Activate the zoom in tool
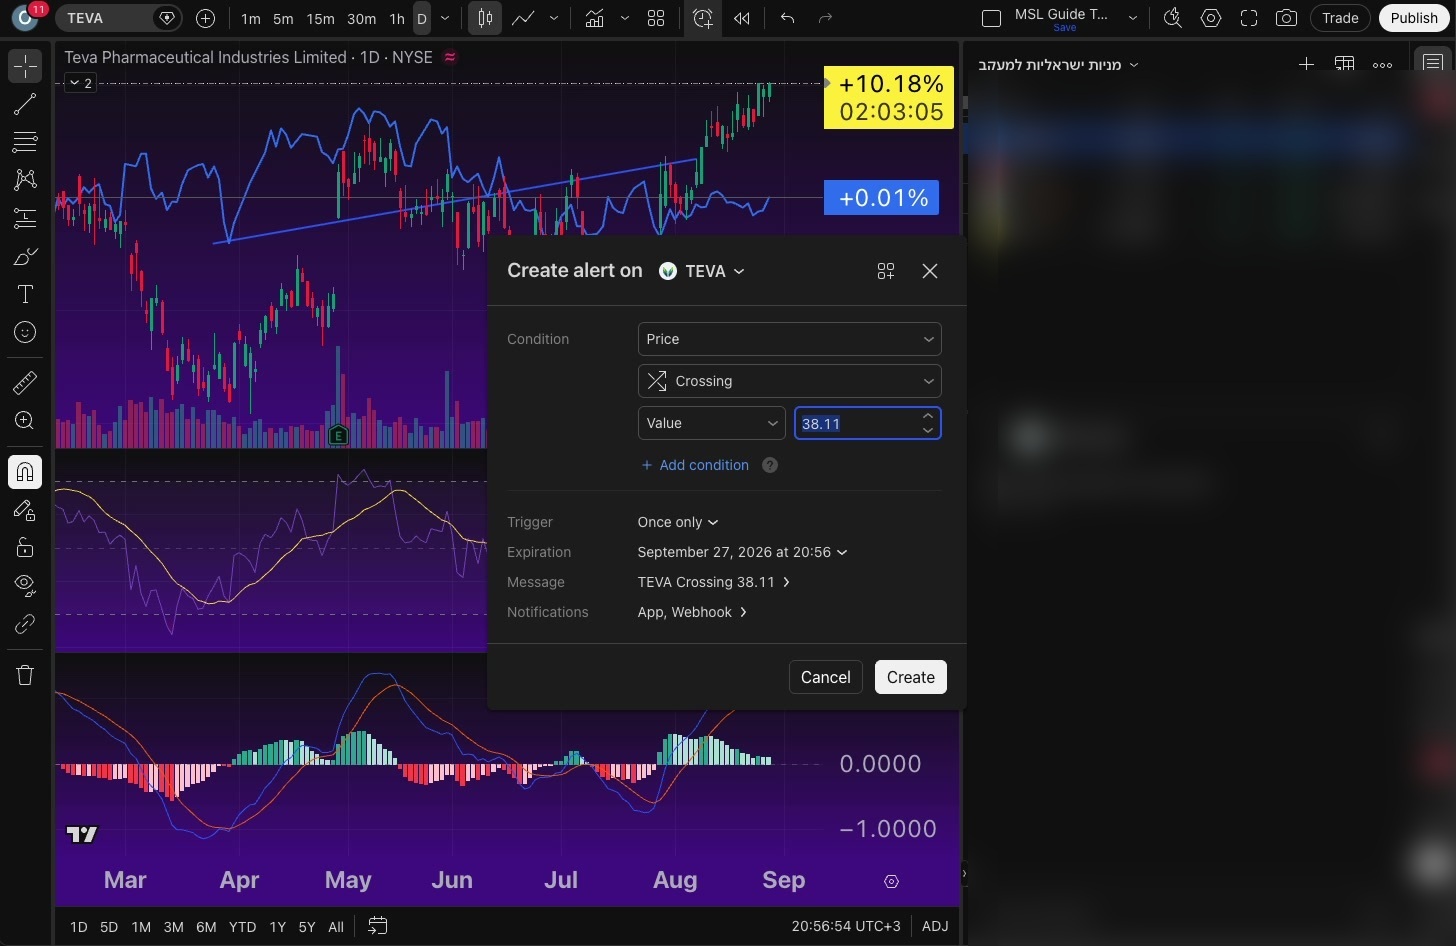 (x=25, y=421)
